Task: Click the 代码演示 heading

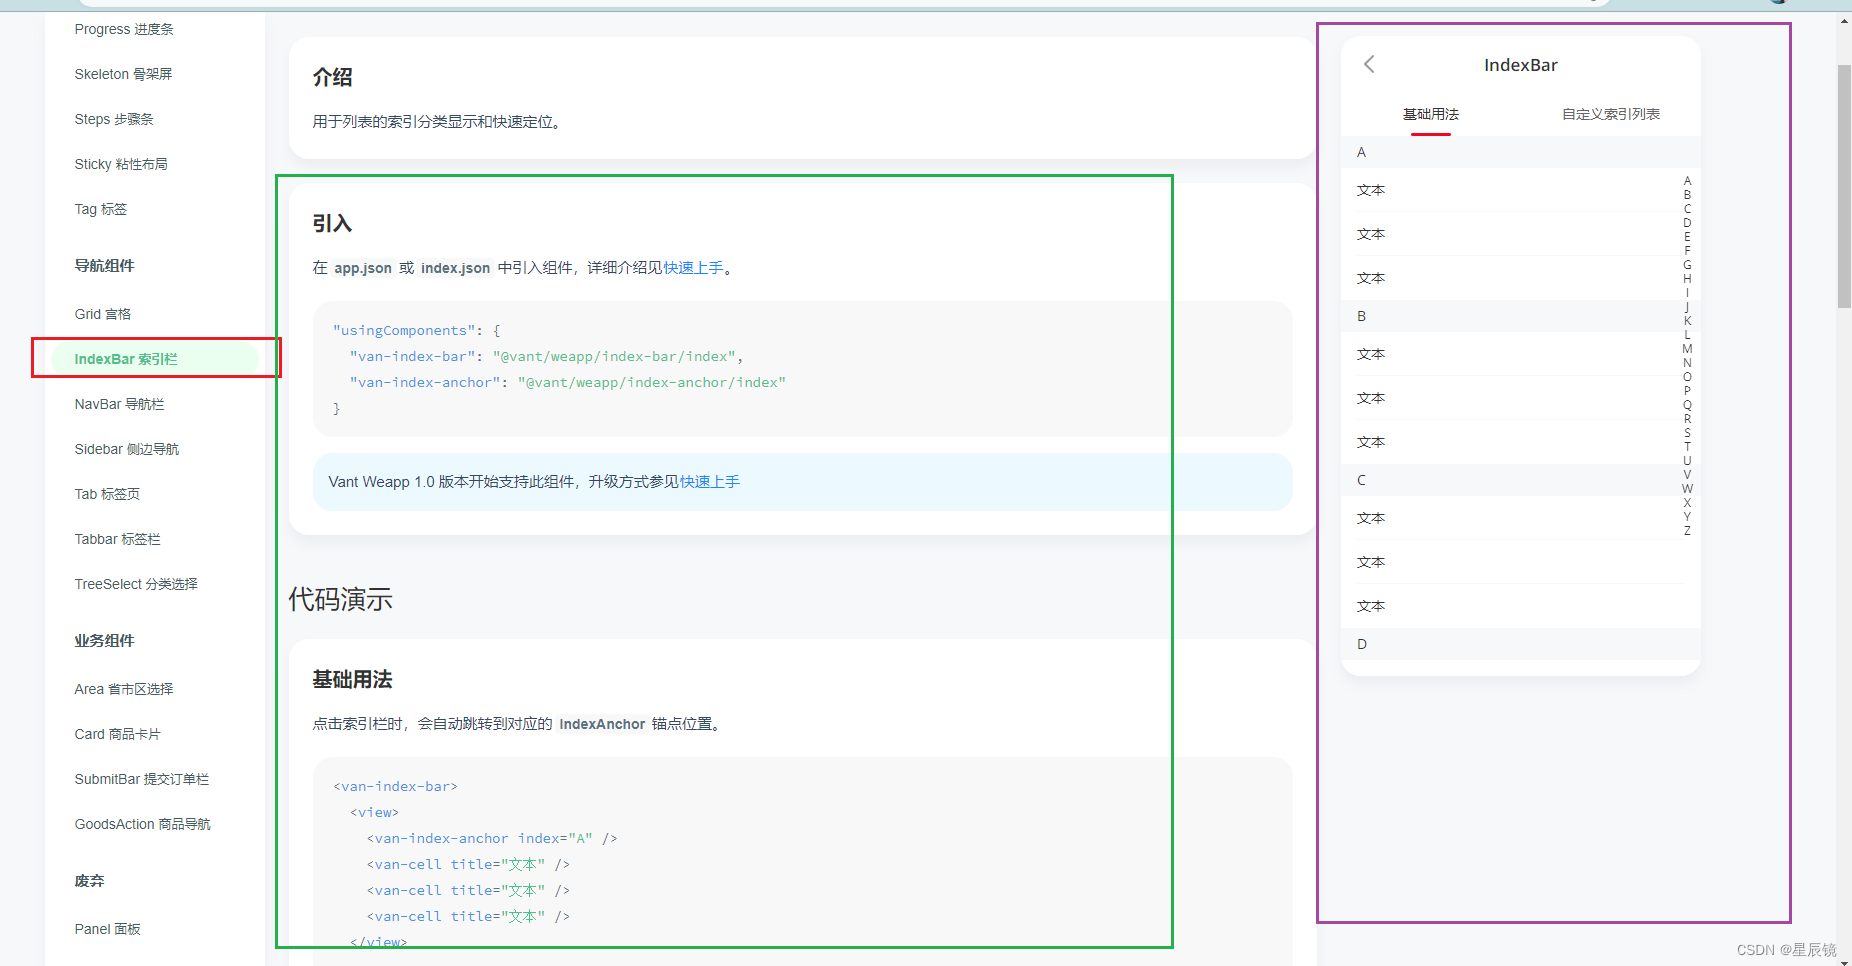Action: pos(341,599)
